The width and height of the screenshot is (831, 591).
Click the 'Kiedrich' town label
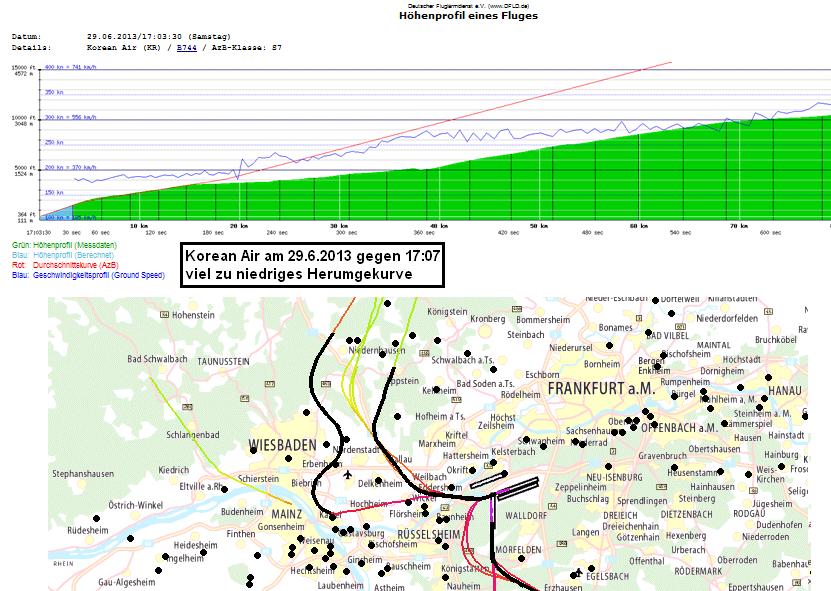pyautogui.click(x=174, y=470)
